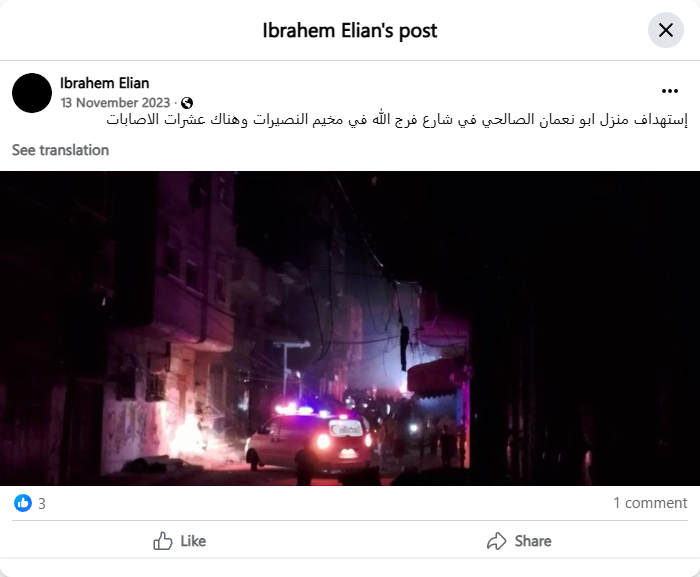Open the reactions count of 3

[x=42, y=504]
